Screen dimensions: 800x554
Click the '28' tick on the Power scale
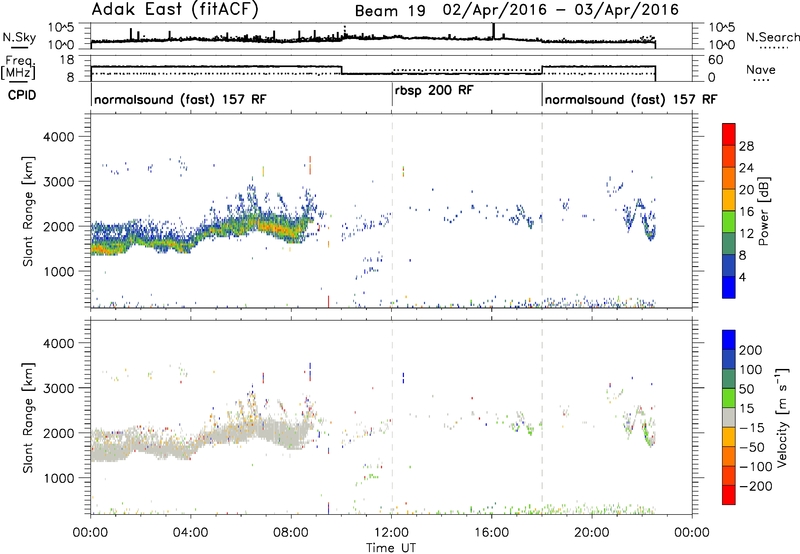(746, 146)
